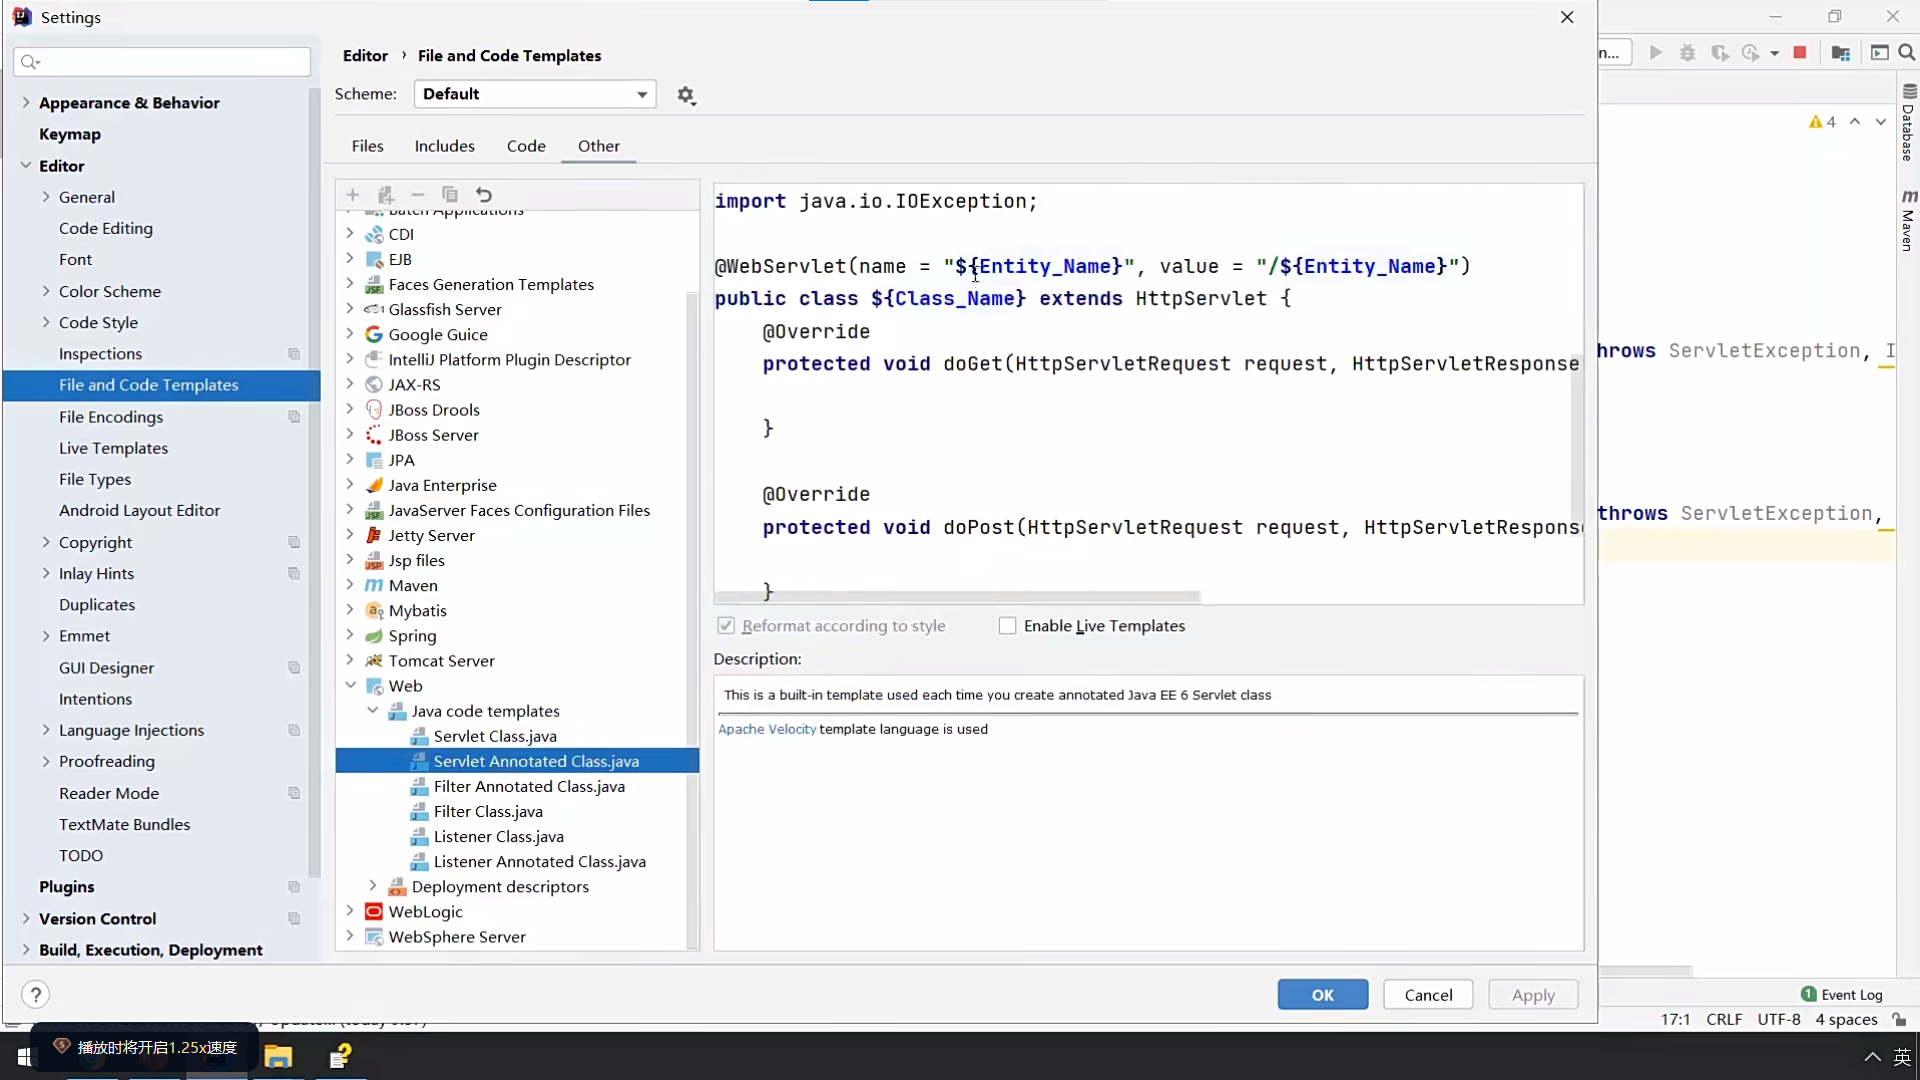Click the Cancel button
Viewport: 1920px width, 1080px height.
tap(1428, 995)
